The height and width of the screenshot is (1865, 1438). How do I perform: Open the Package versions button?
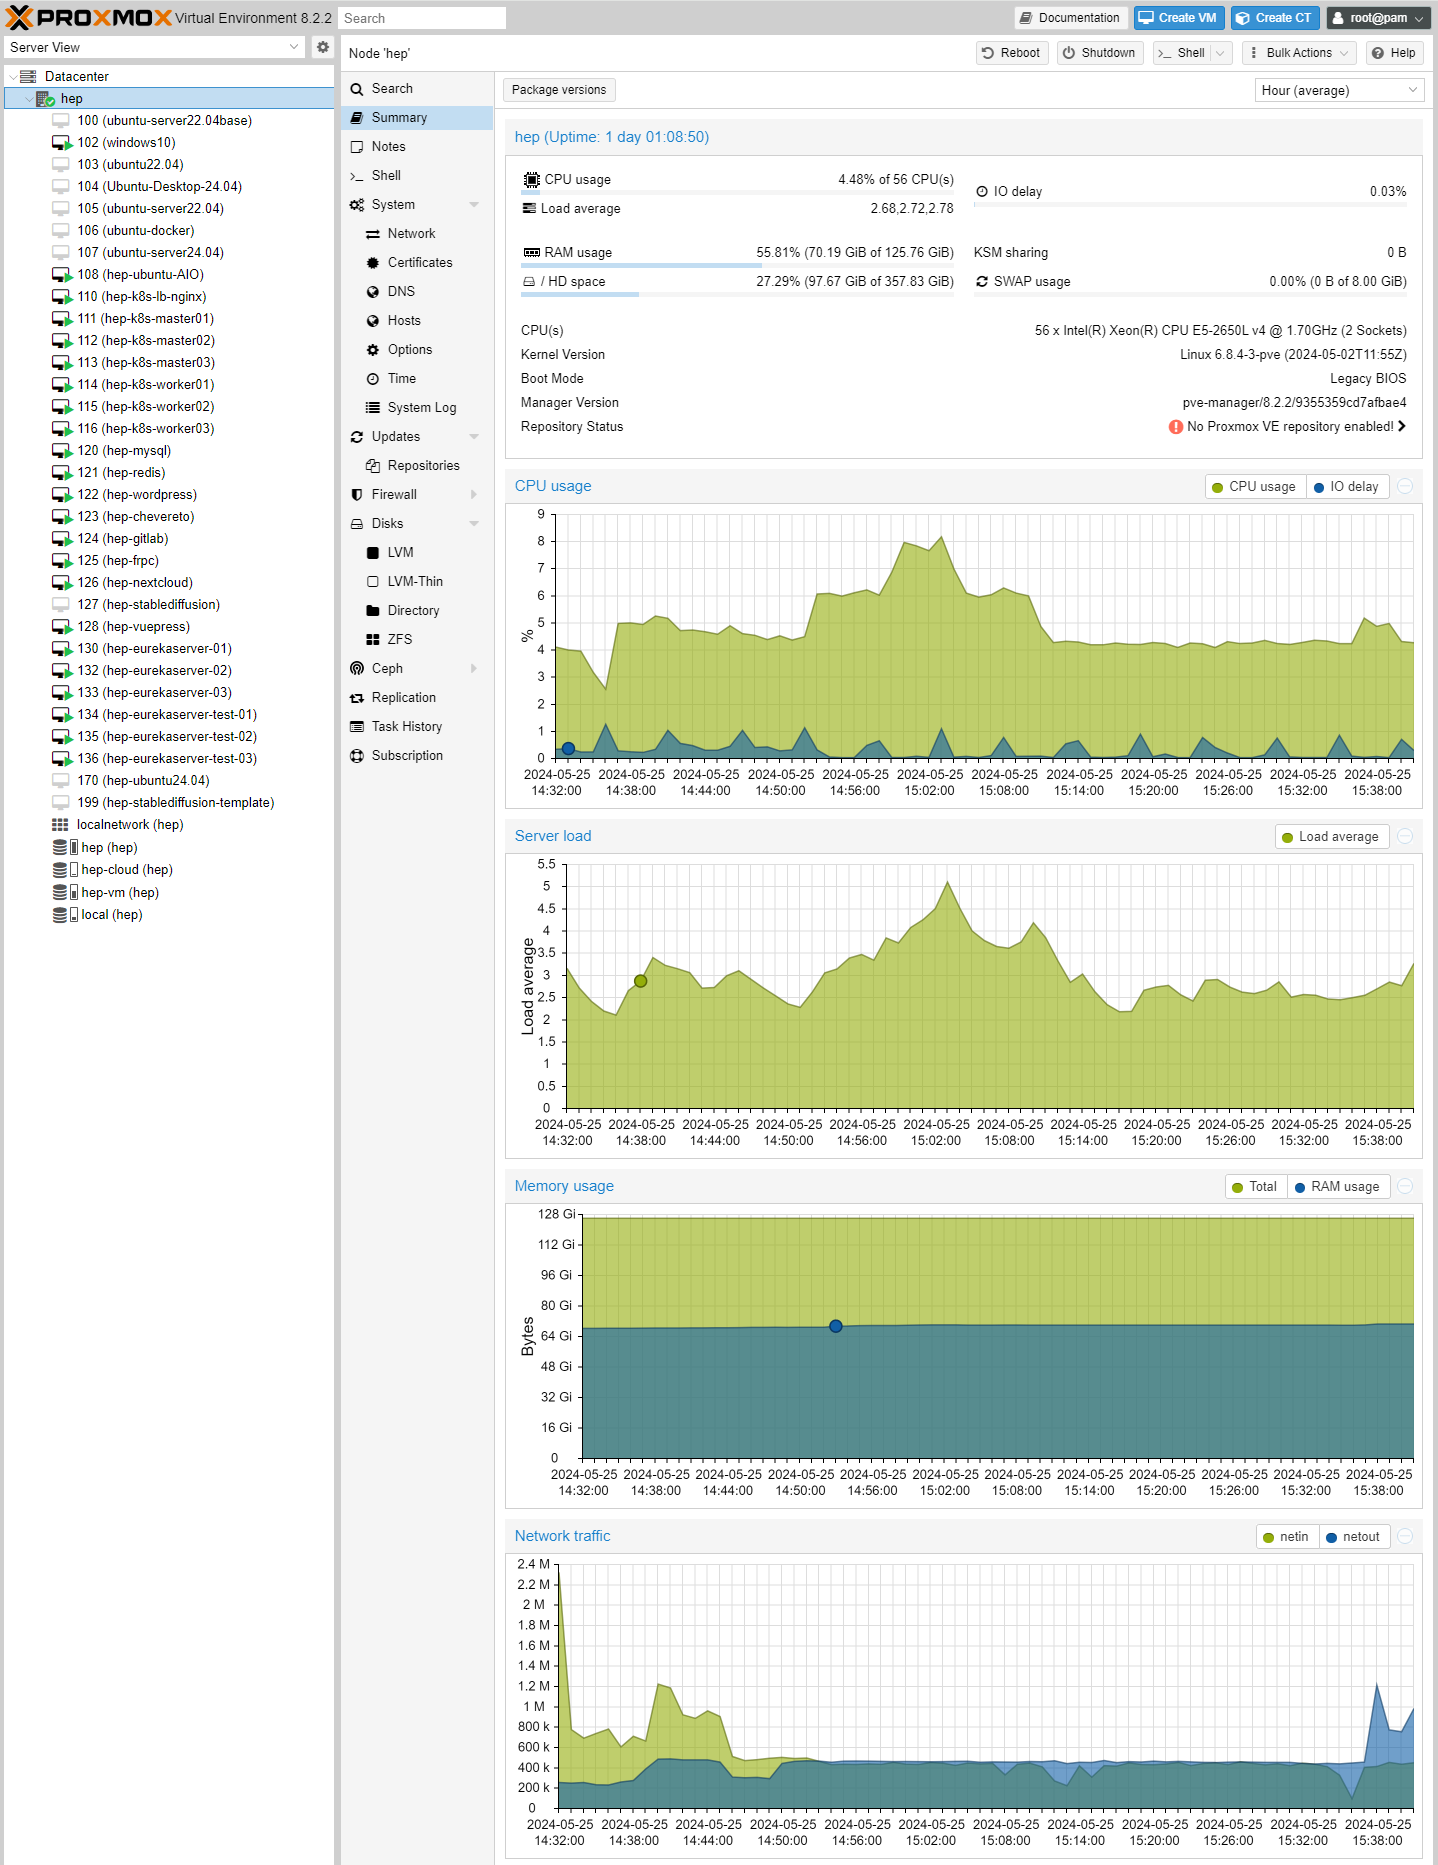(559, 90)
